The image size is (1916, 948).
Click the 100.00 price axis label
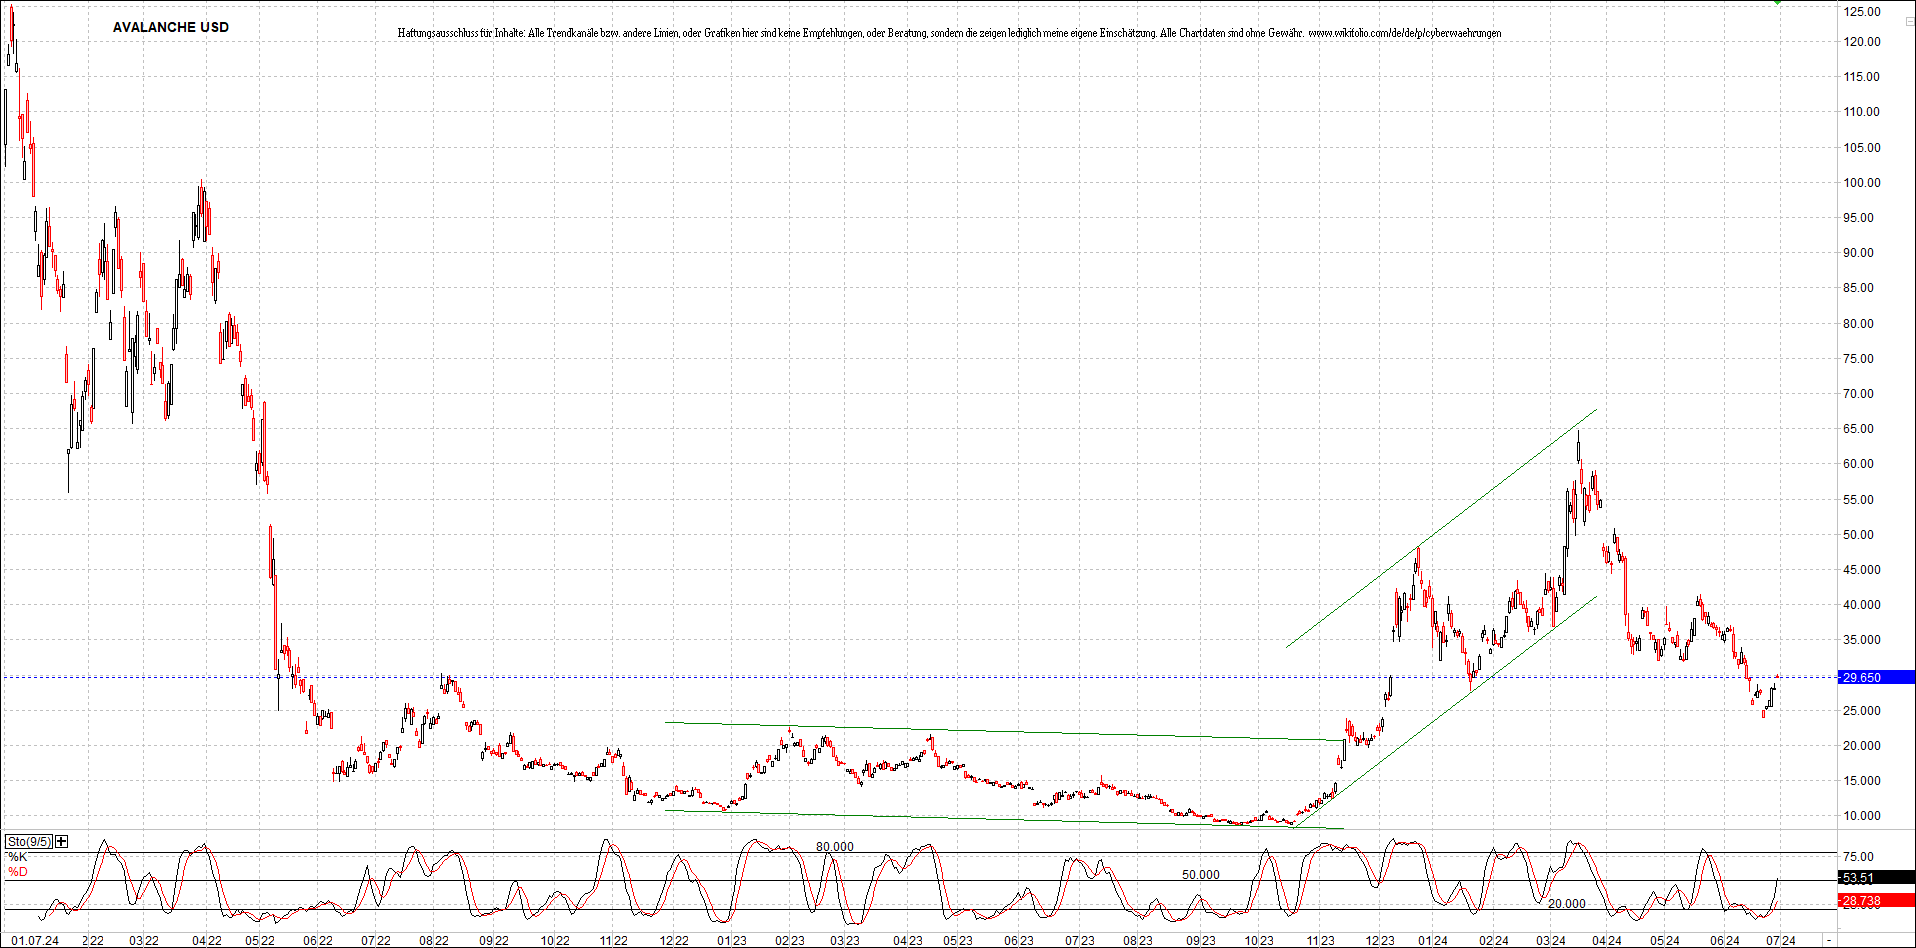coord(1862,183)
